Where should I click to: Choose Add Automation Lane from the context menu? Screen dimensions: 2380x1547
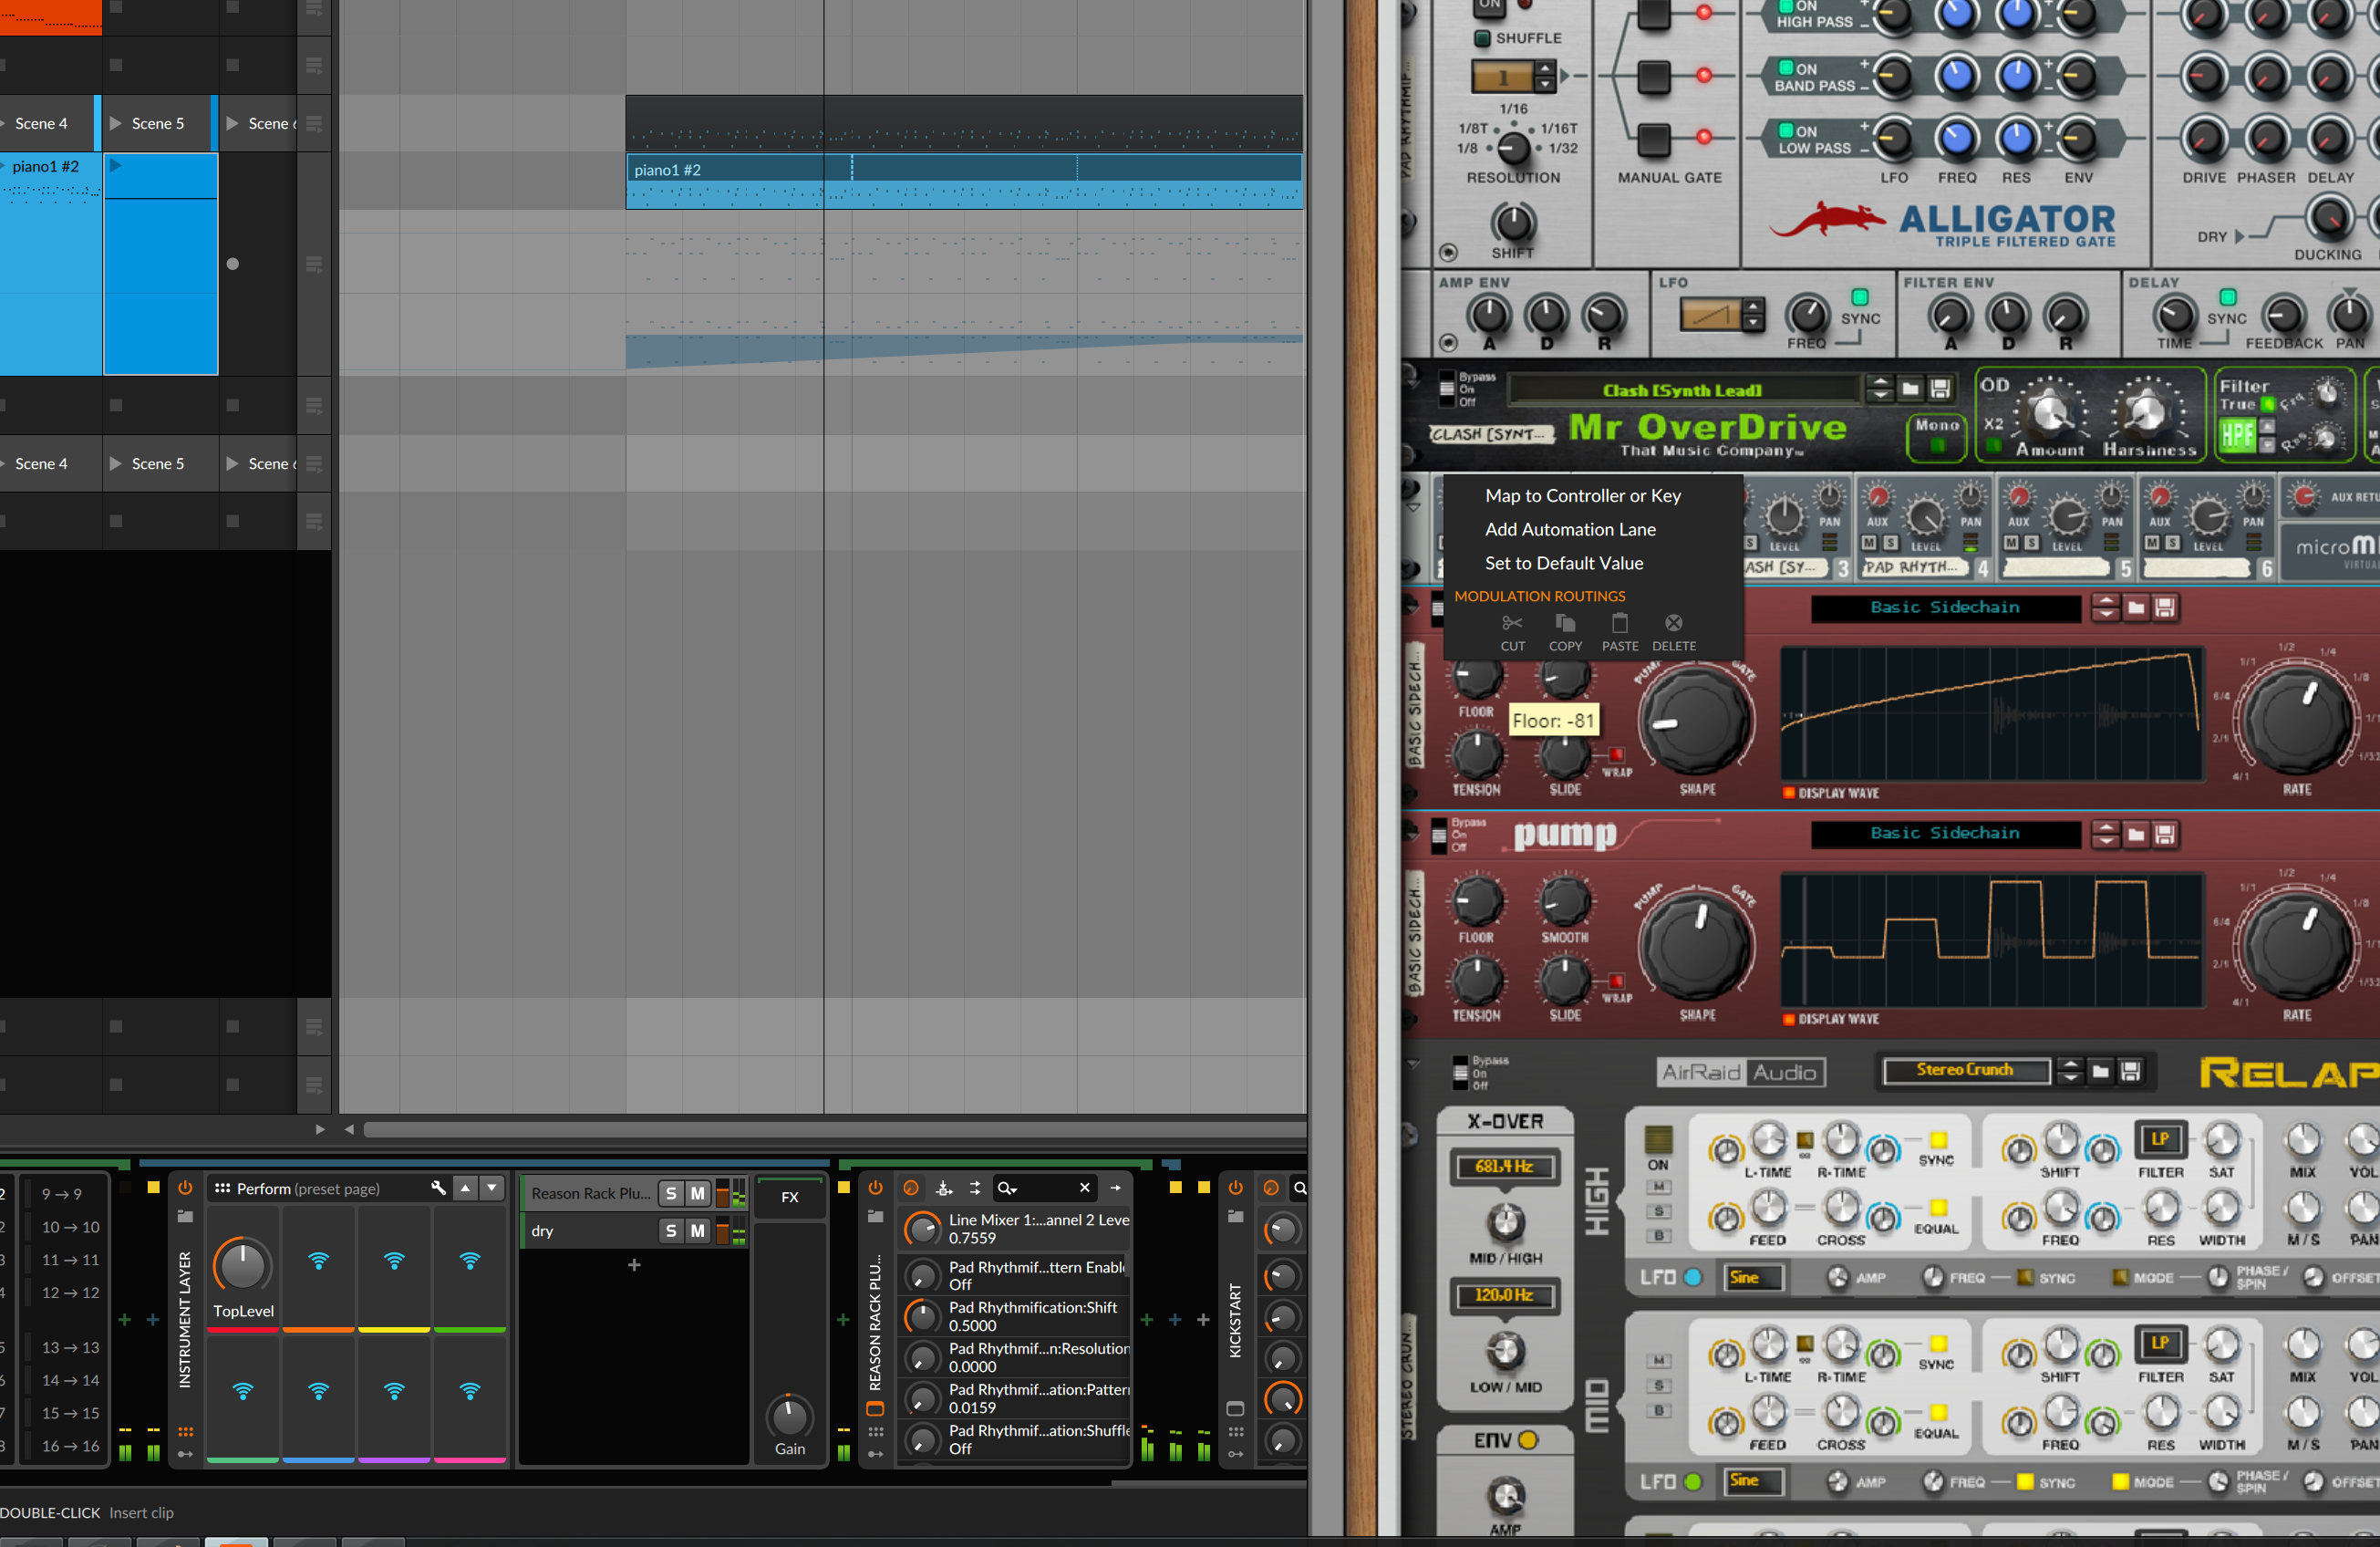coord(1570,530)
